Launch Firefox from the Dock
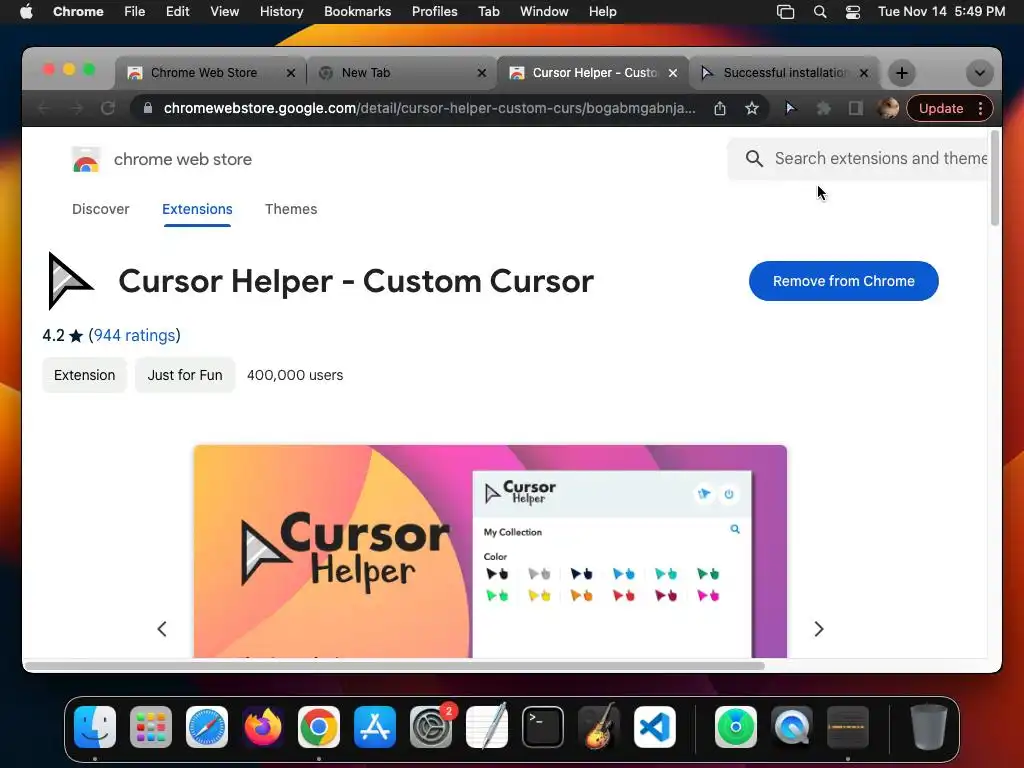Screen dimensions: 1024x768 (x=263, y=726)
